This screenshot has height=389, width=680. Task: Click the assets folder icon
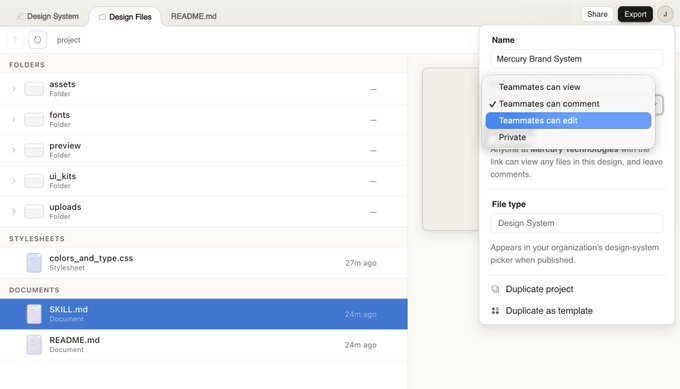34,89
